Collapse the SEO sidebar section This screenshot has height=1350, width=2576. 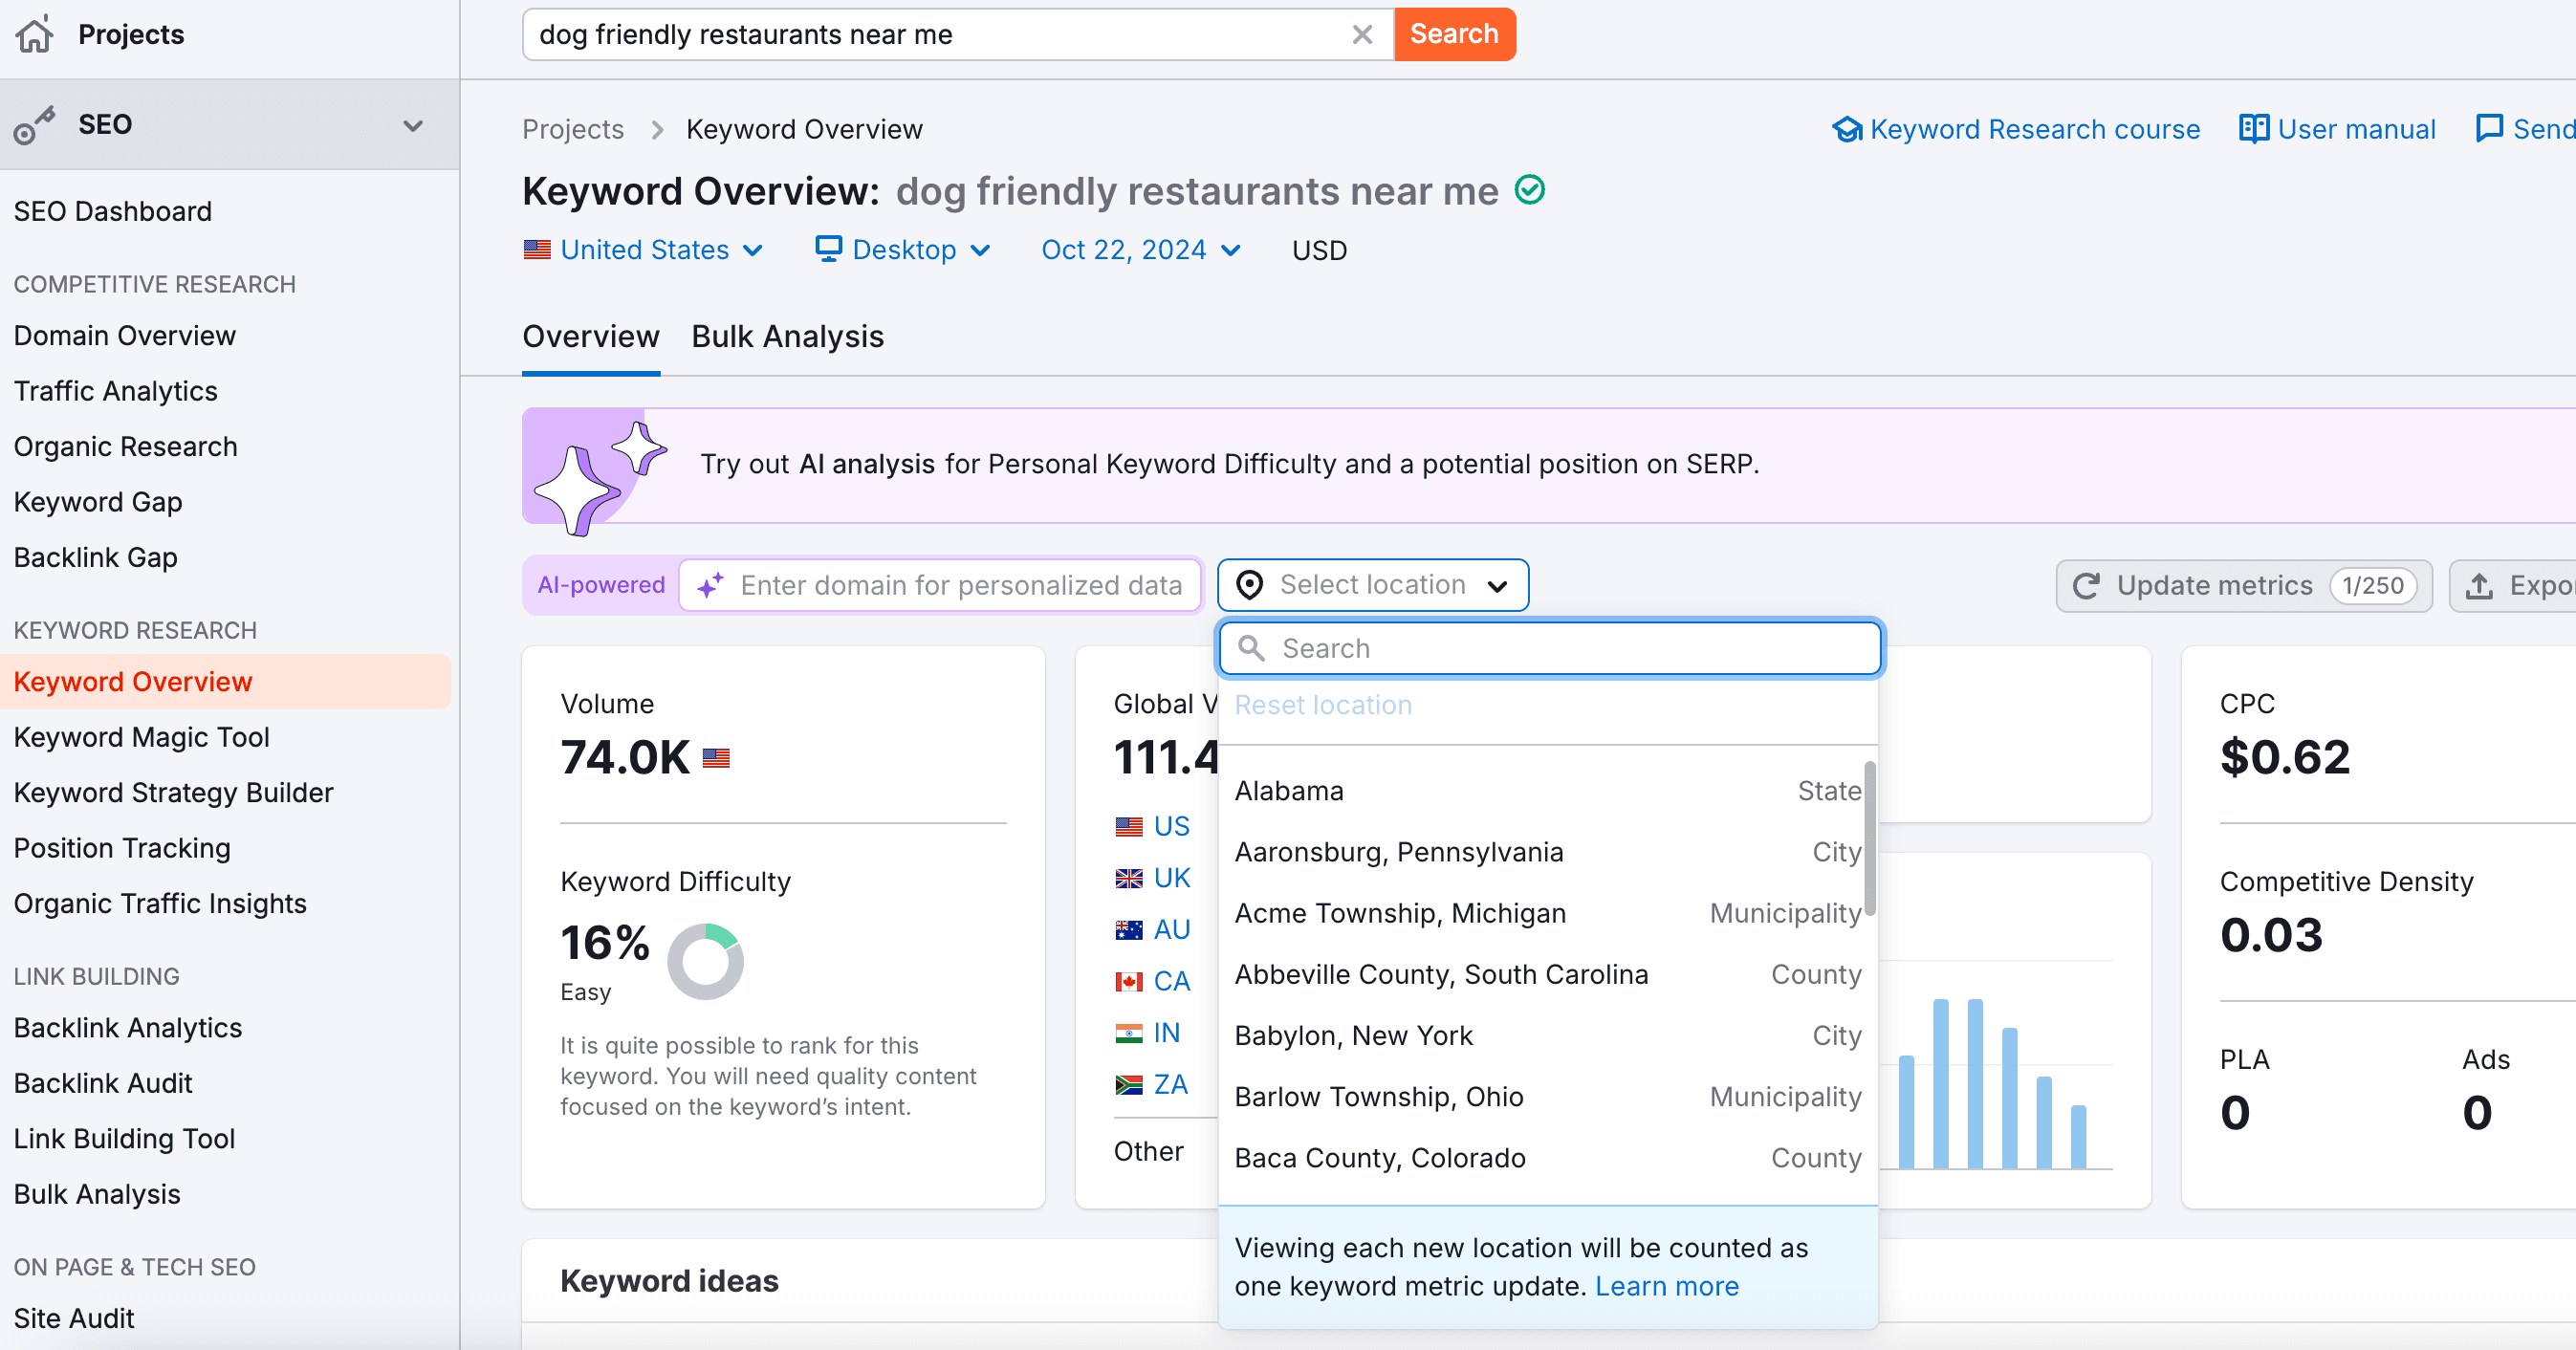pyautogui.click(x=412, y=126)
